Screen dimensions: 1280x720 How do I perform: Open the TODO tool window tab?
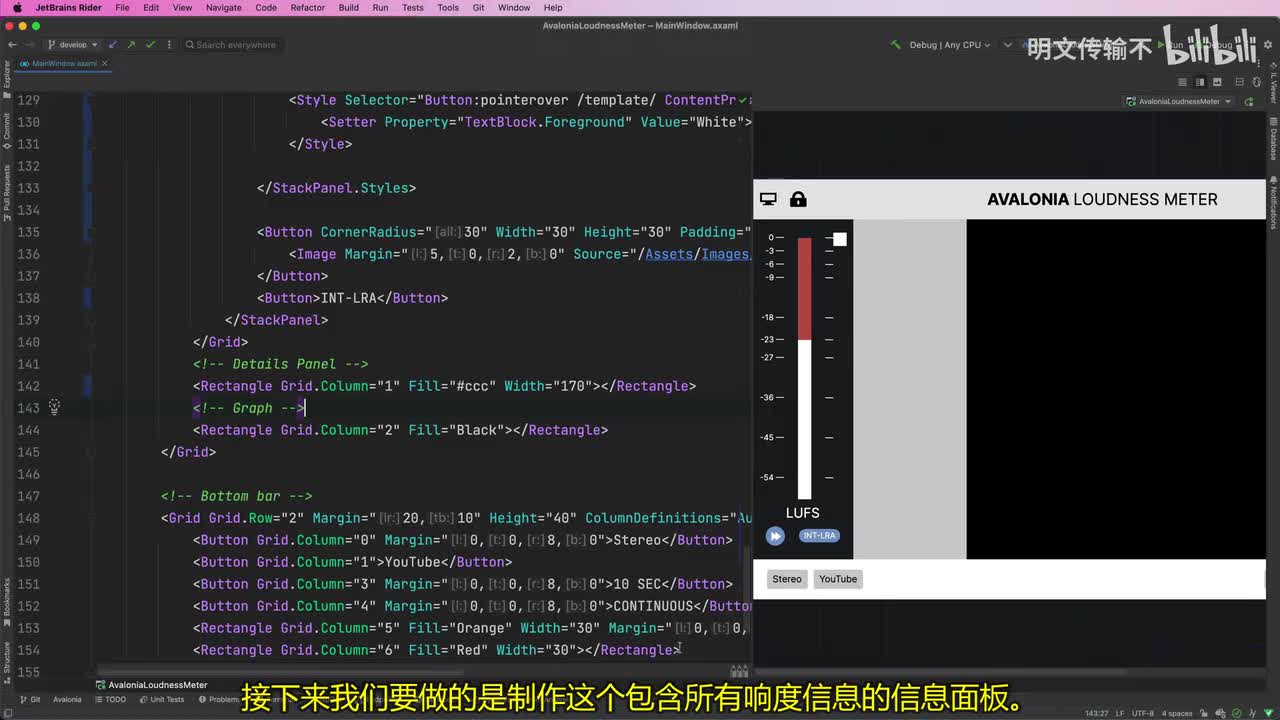[x=110, y=700]
